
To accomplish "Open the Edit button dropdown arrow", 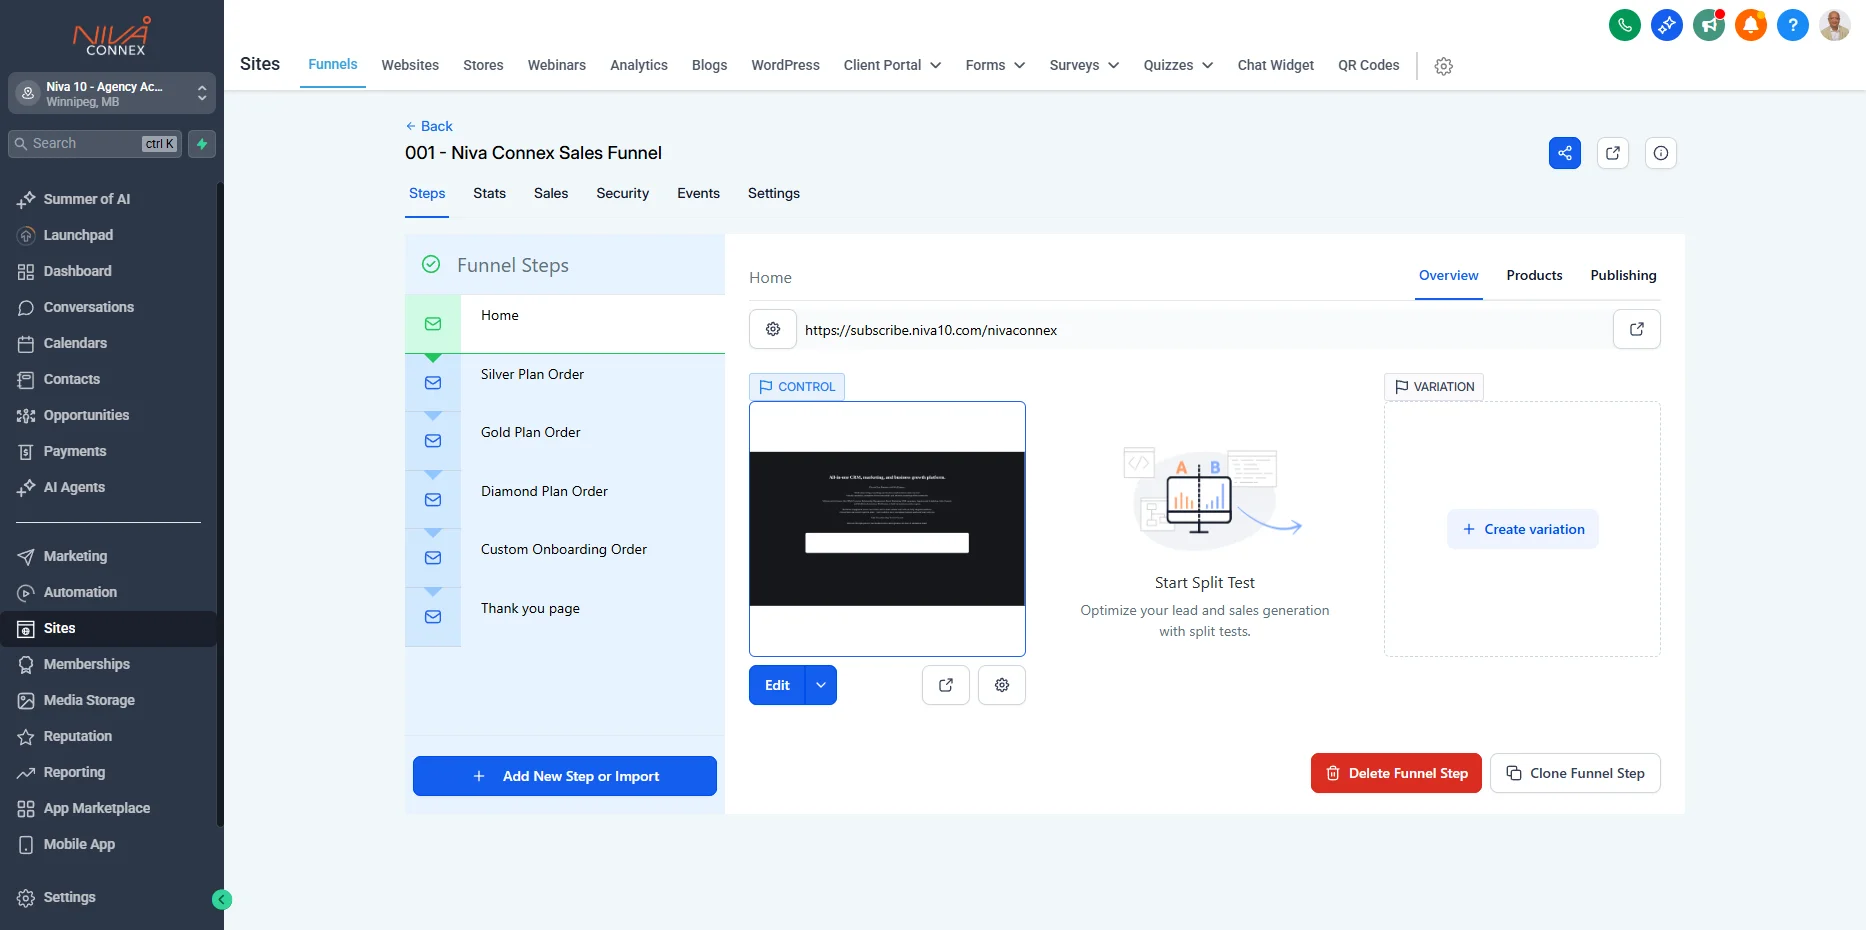I will coord(821,685).
